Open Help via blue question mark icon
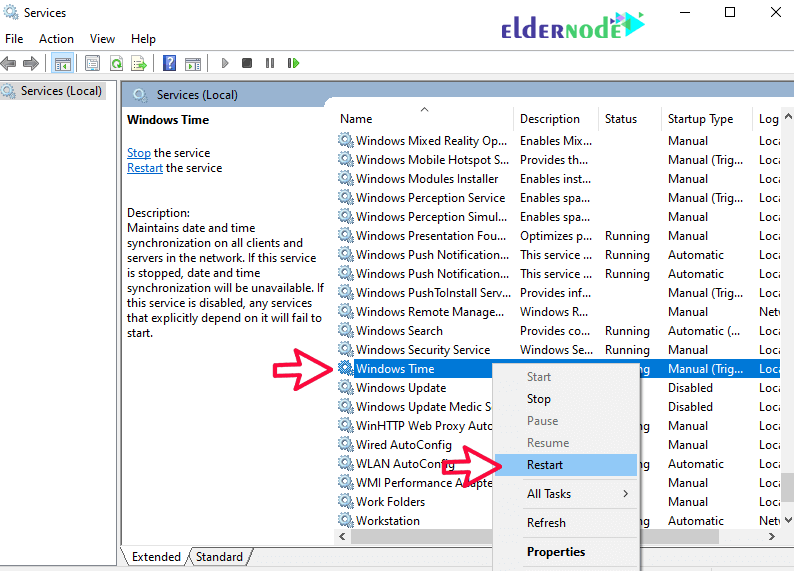Image resolution: width=794 pixels, height=571 pixels. tap(169, 63)
